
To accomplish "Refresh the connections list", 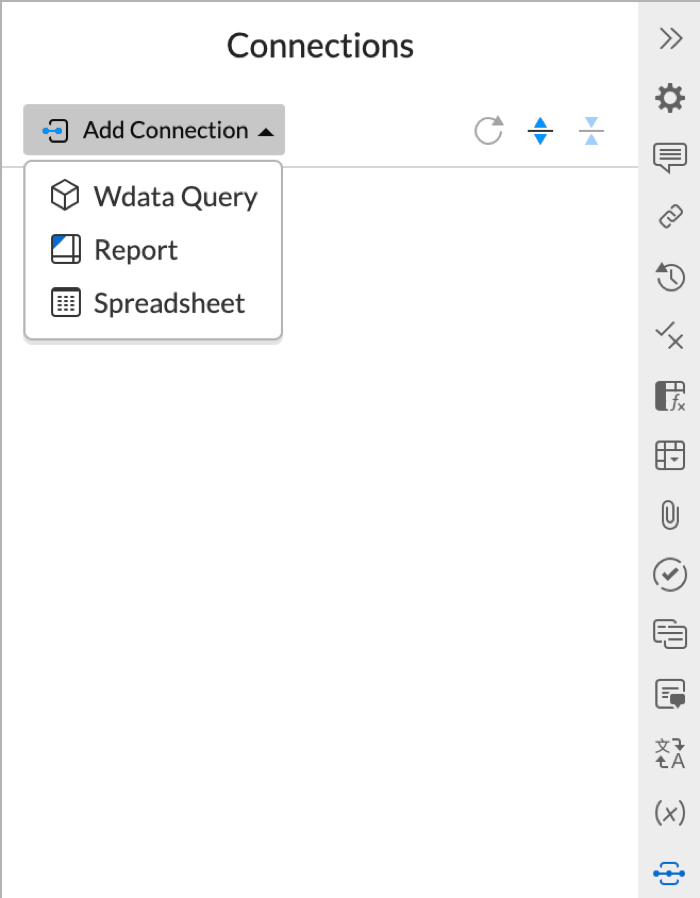I will click(x=488, y=130).
